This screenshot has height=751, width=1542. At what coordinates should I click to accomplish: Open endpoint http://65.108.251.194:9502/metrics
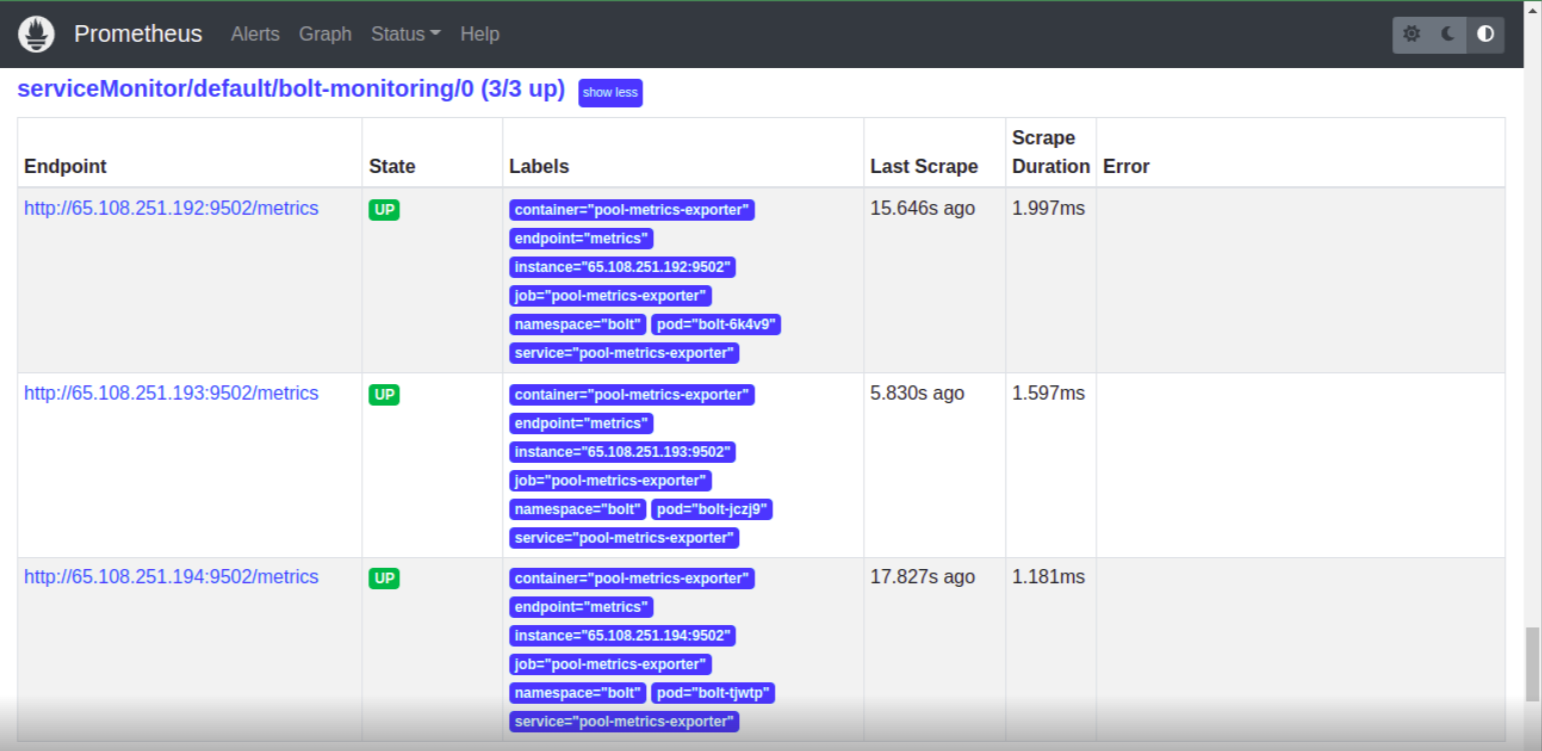pyautogui.click(x=171, y=577)
